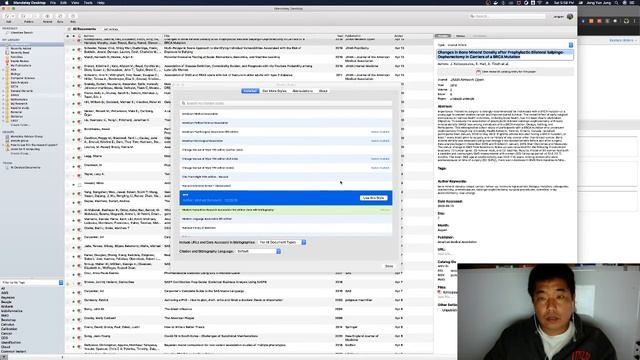Click the Sync toolbar icon
Image resolution: width=640 pixels, height=360 pixels.
pyautogui.click(x=60, y=16)
